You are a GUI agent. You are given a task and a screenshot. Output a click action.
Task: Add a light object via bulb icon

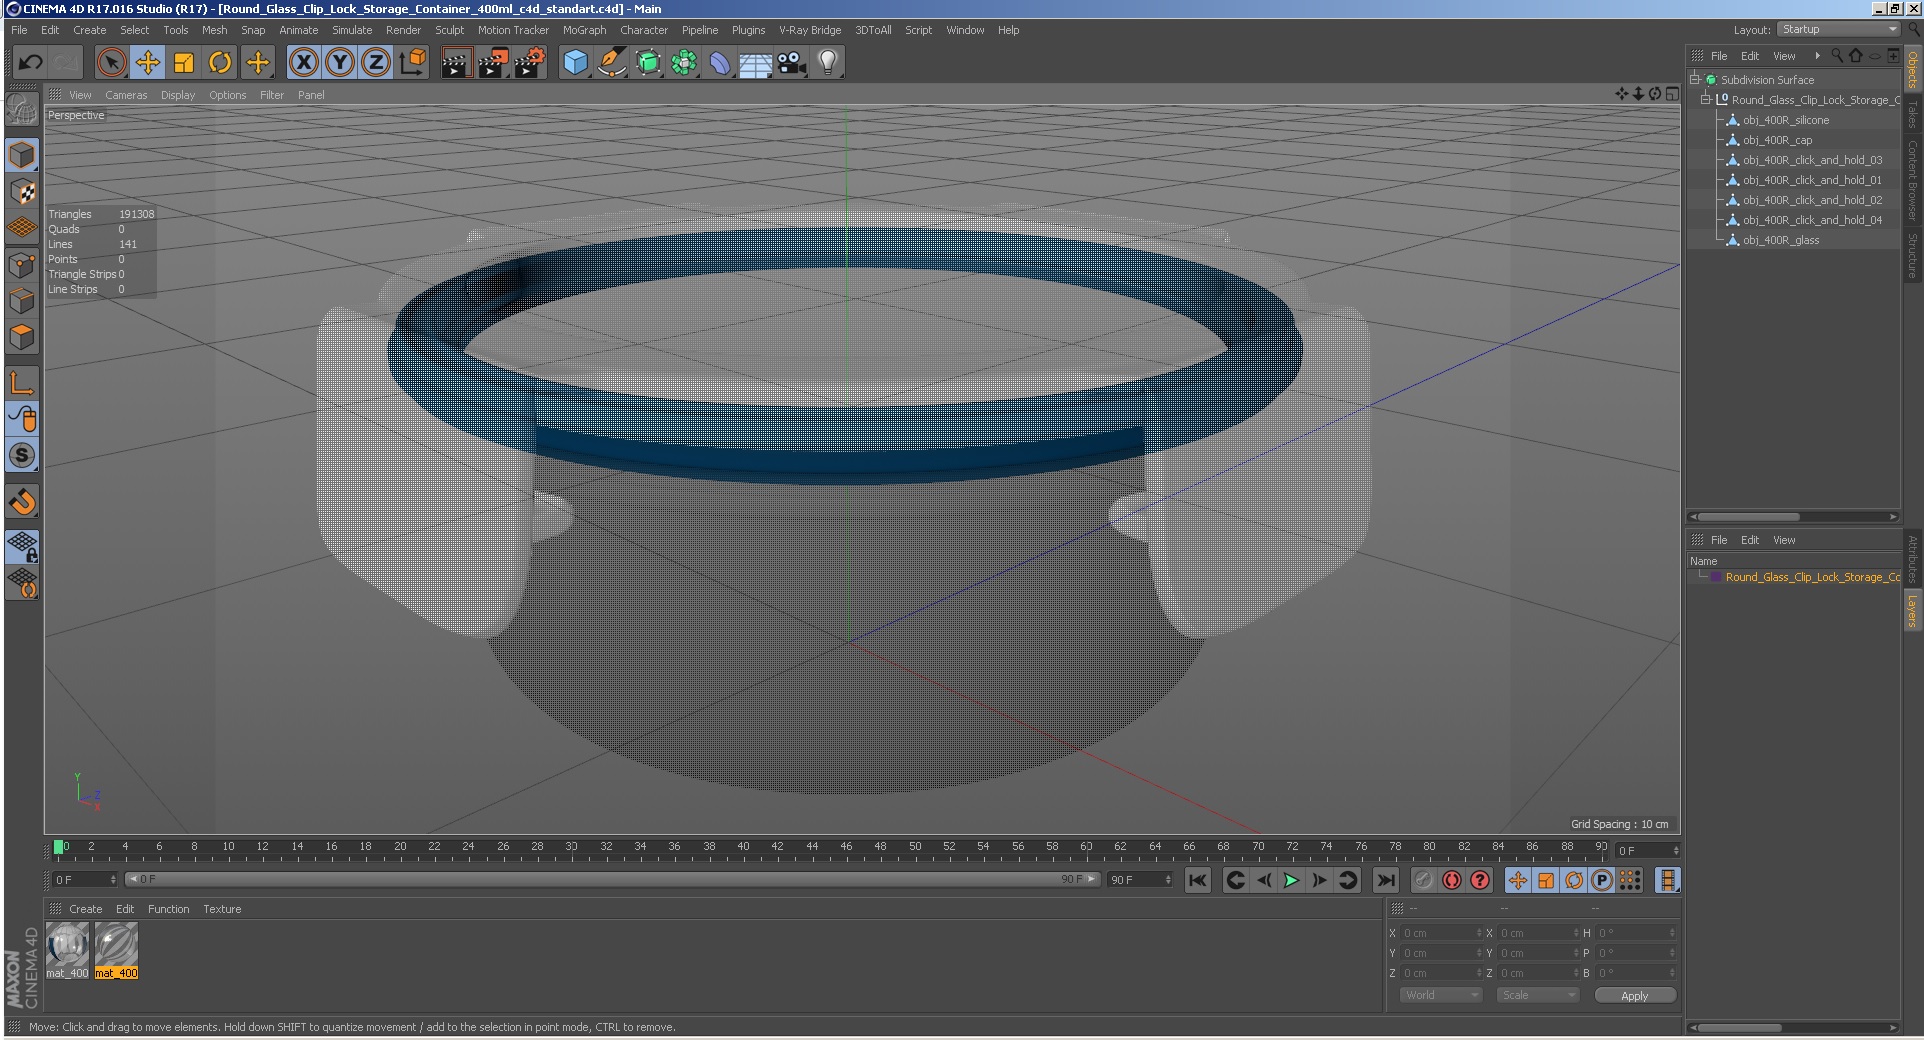point(828,63)
